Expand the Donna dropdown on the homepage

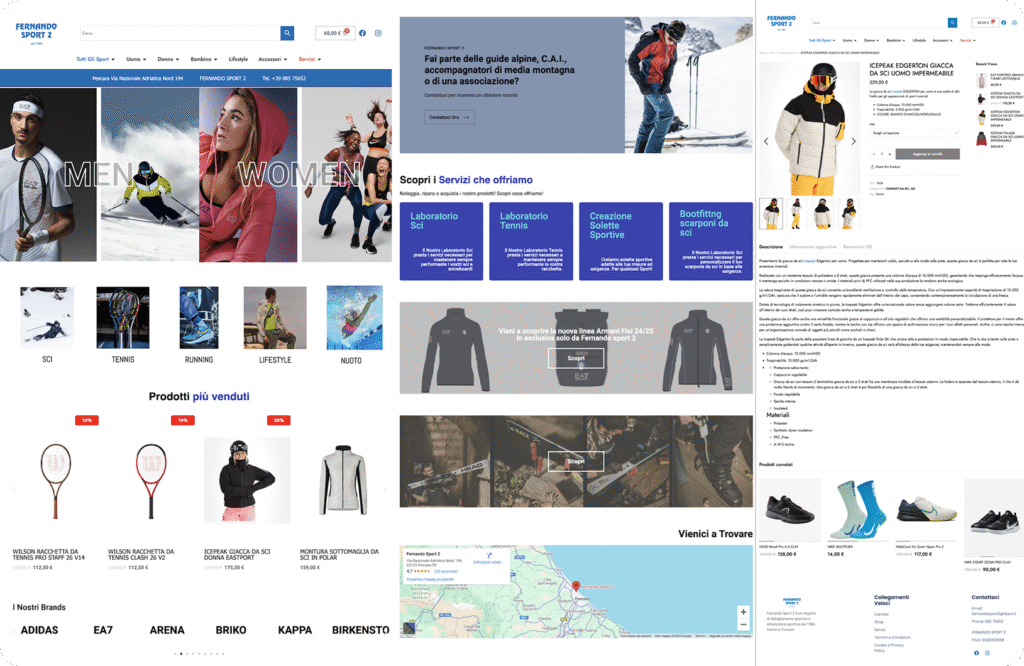[x=168, y=59]
